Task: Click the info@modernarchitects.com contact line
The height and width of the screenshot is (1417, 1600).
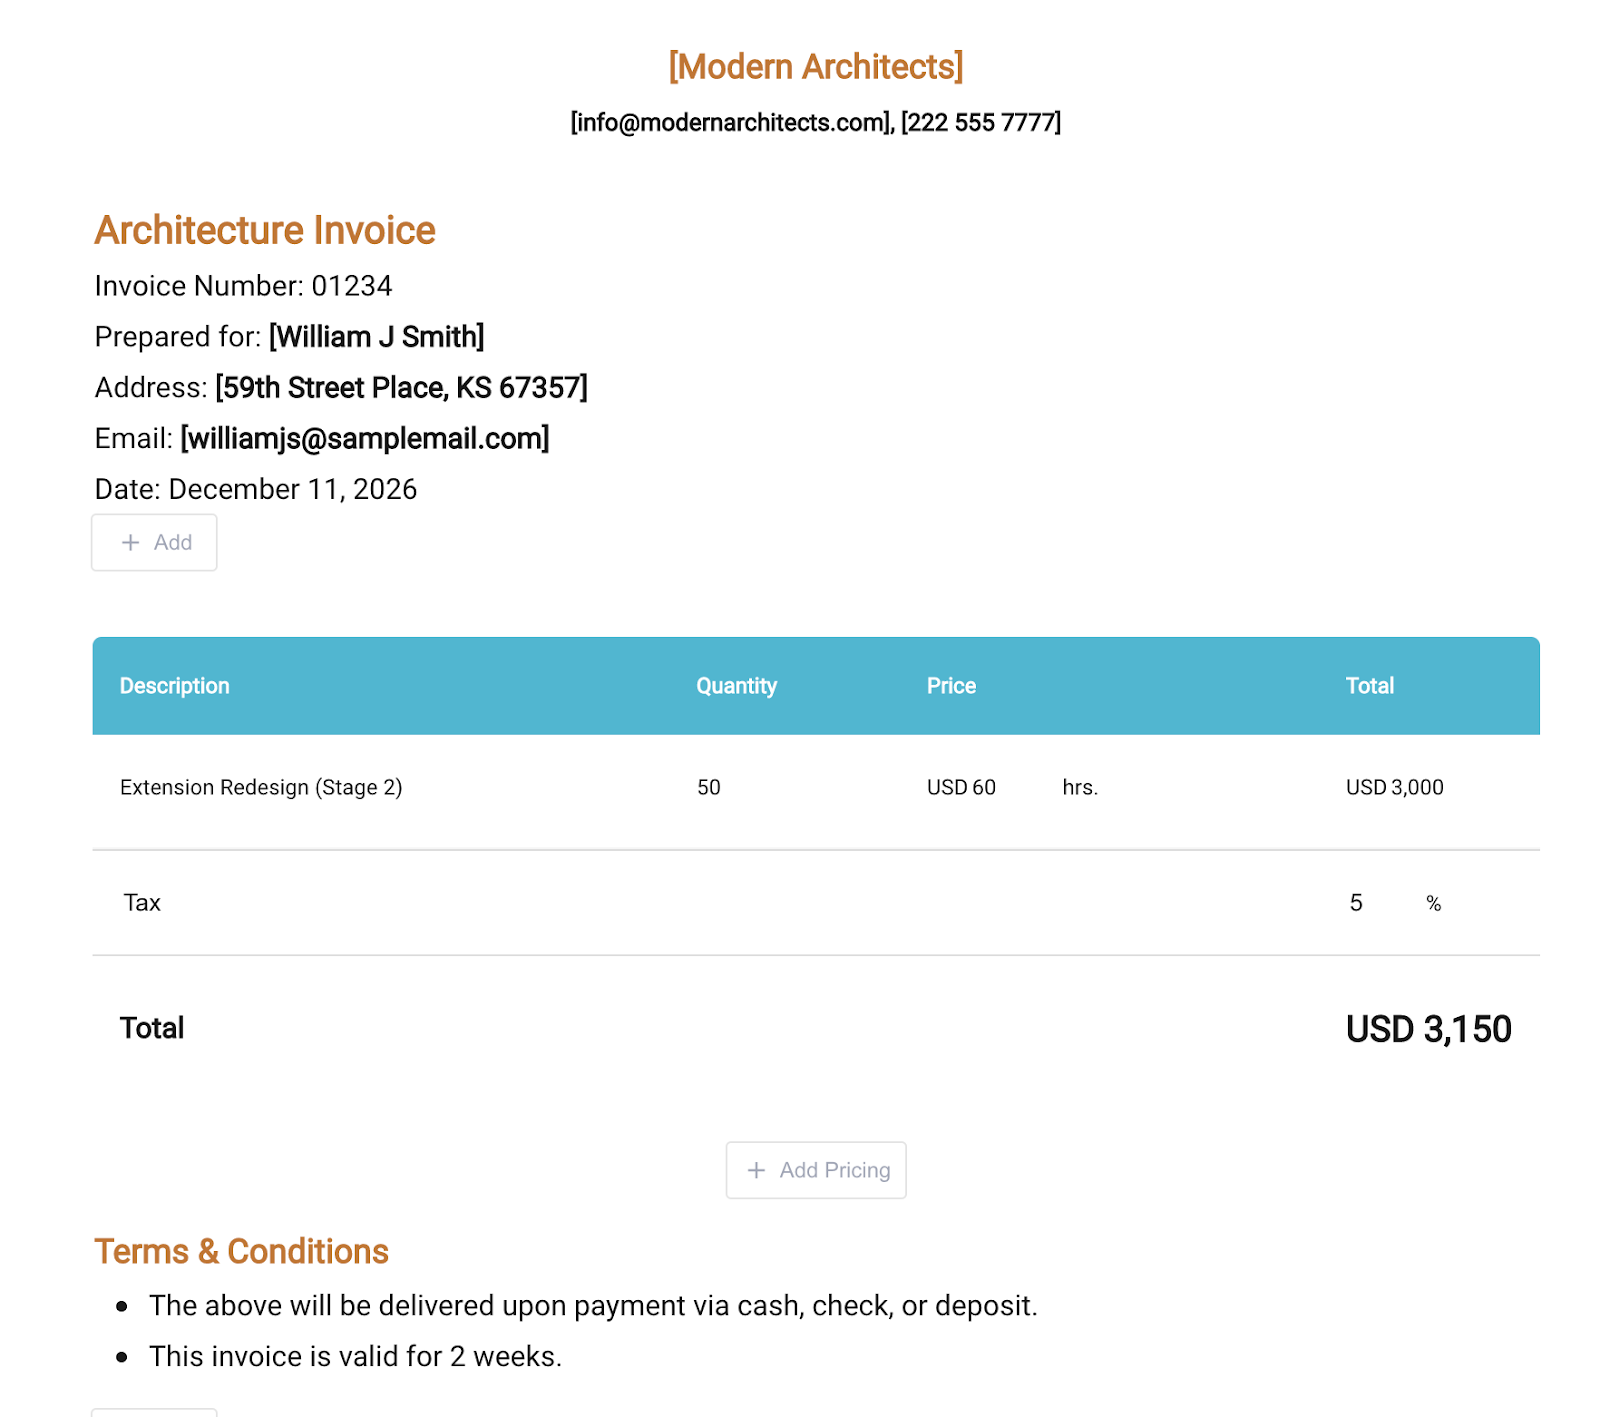Action: click(x=816, y=122)
